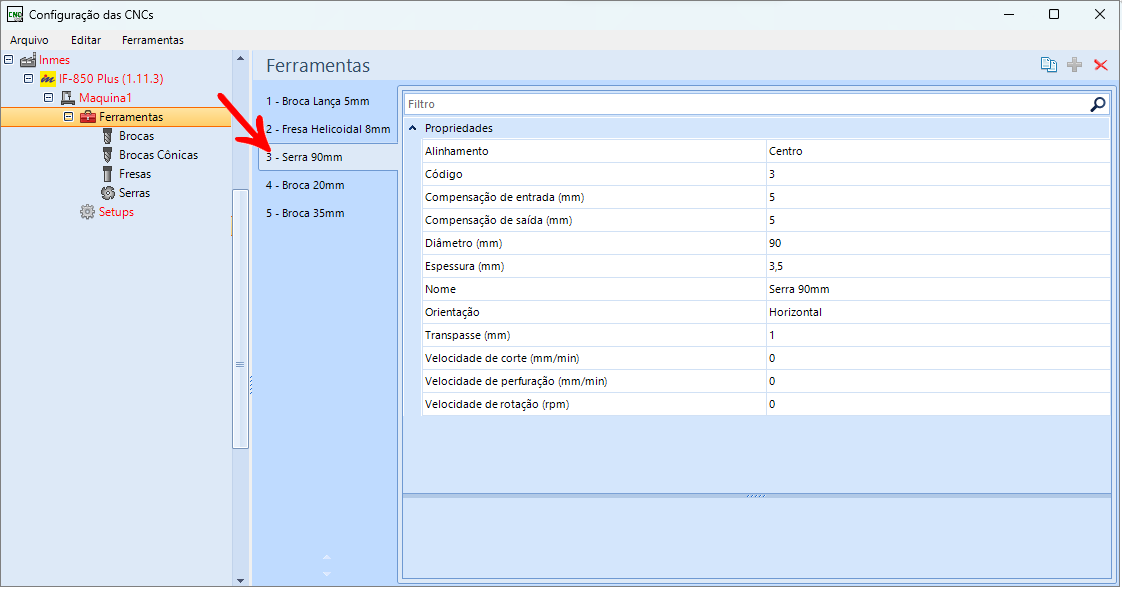The width and height of the screenshot is (1127, 595).
Task: Click the Propriedades section header text
Action: pos(459,128)
